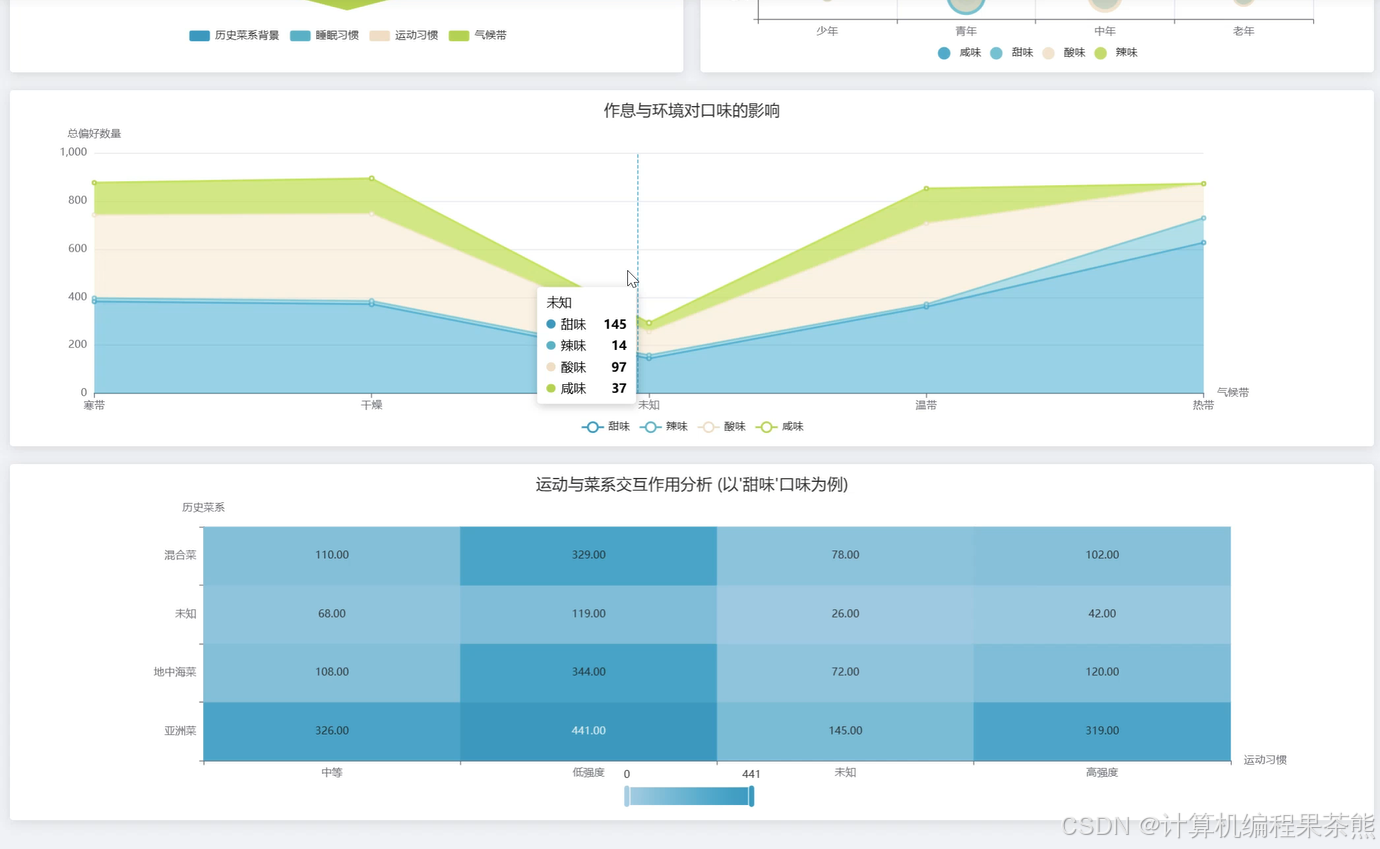This screenshot has width=1380, height=849.
Task: Toggle 辣味 in the age-group chart legend
Action: [1115, 53]
